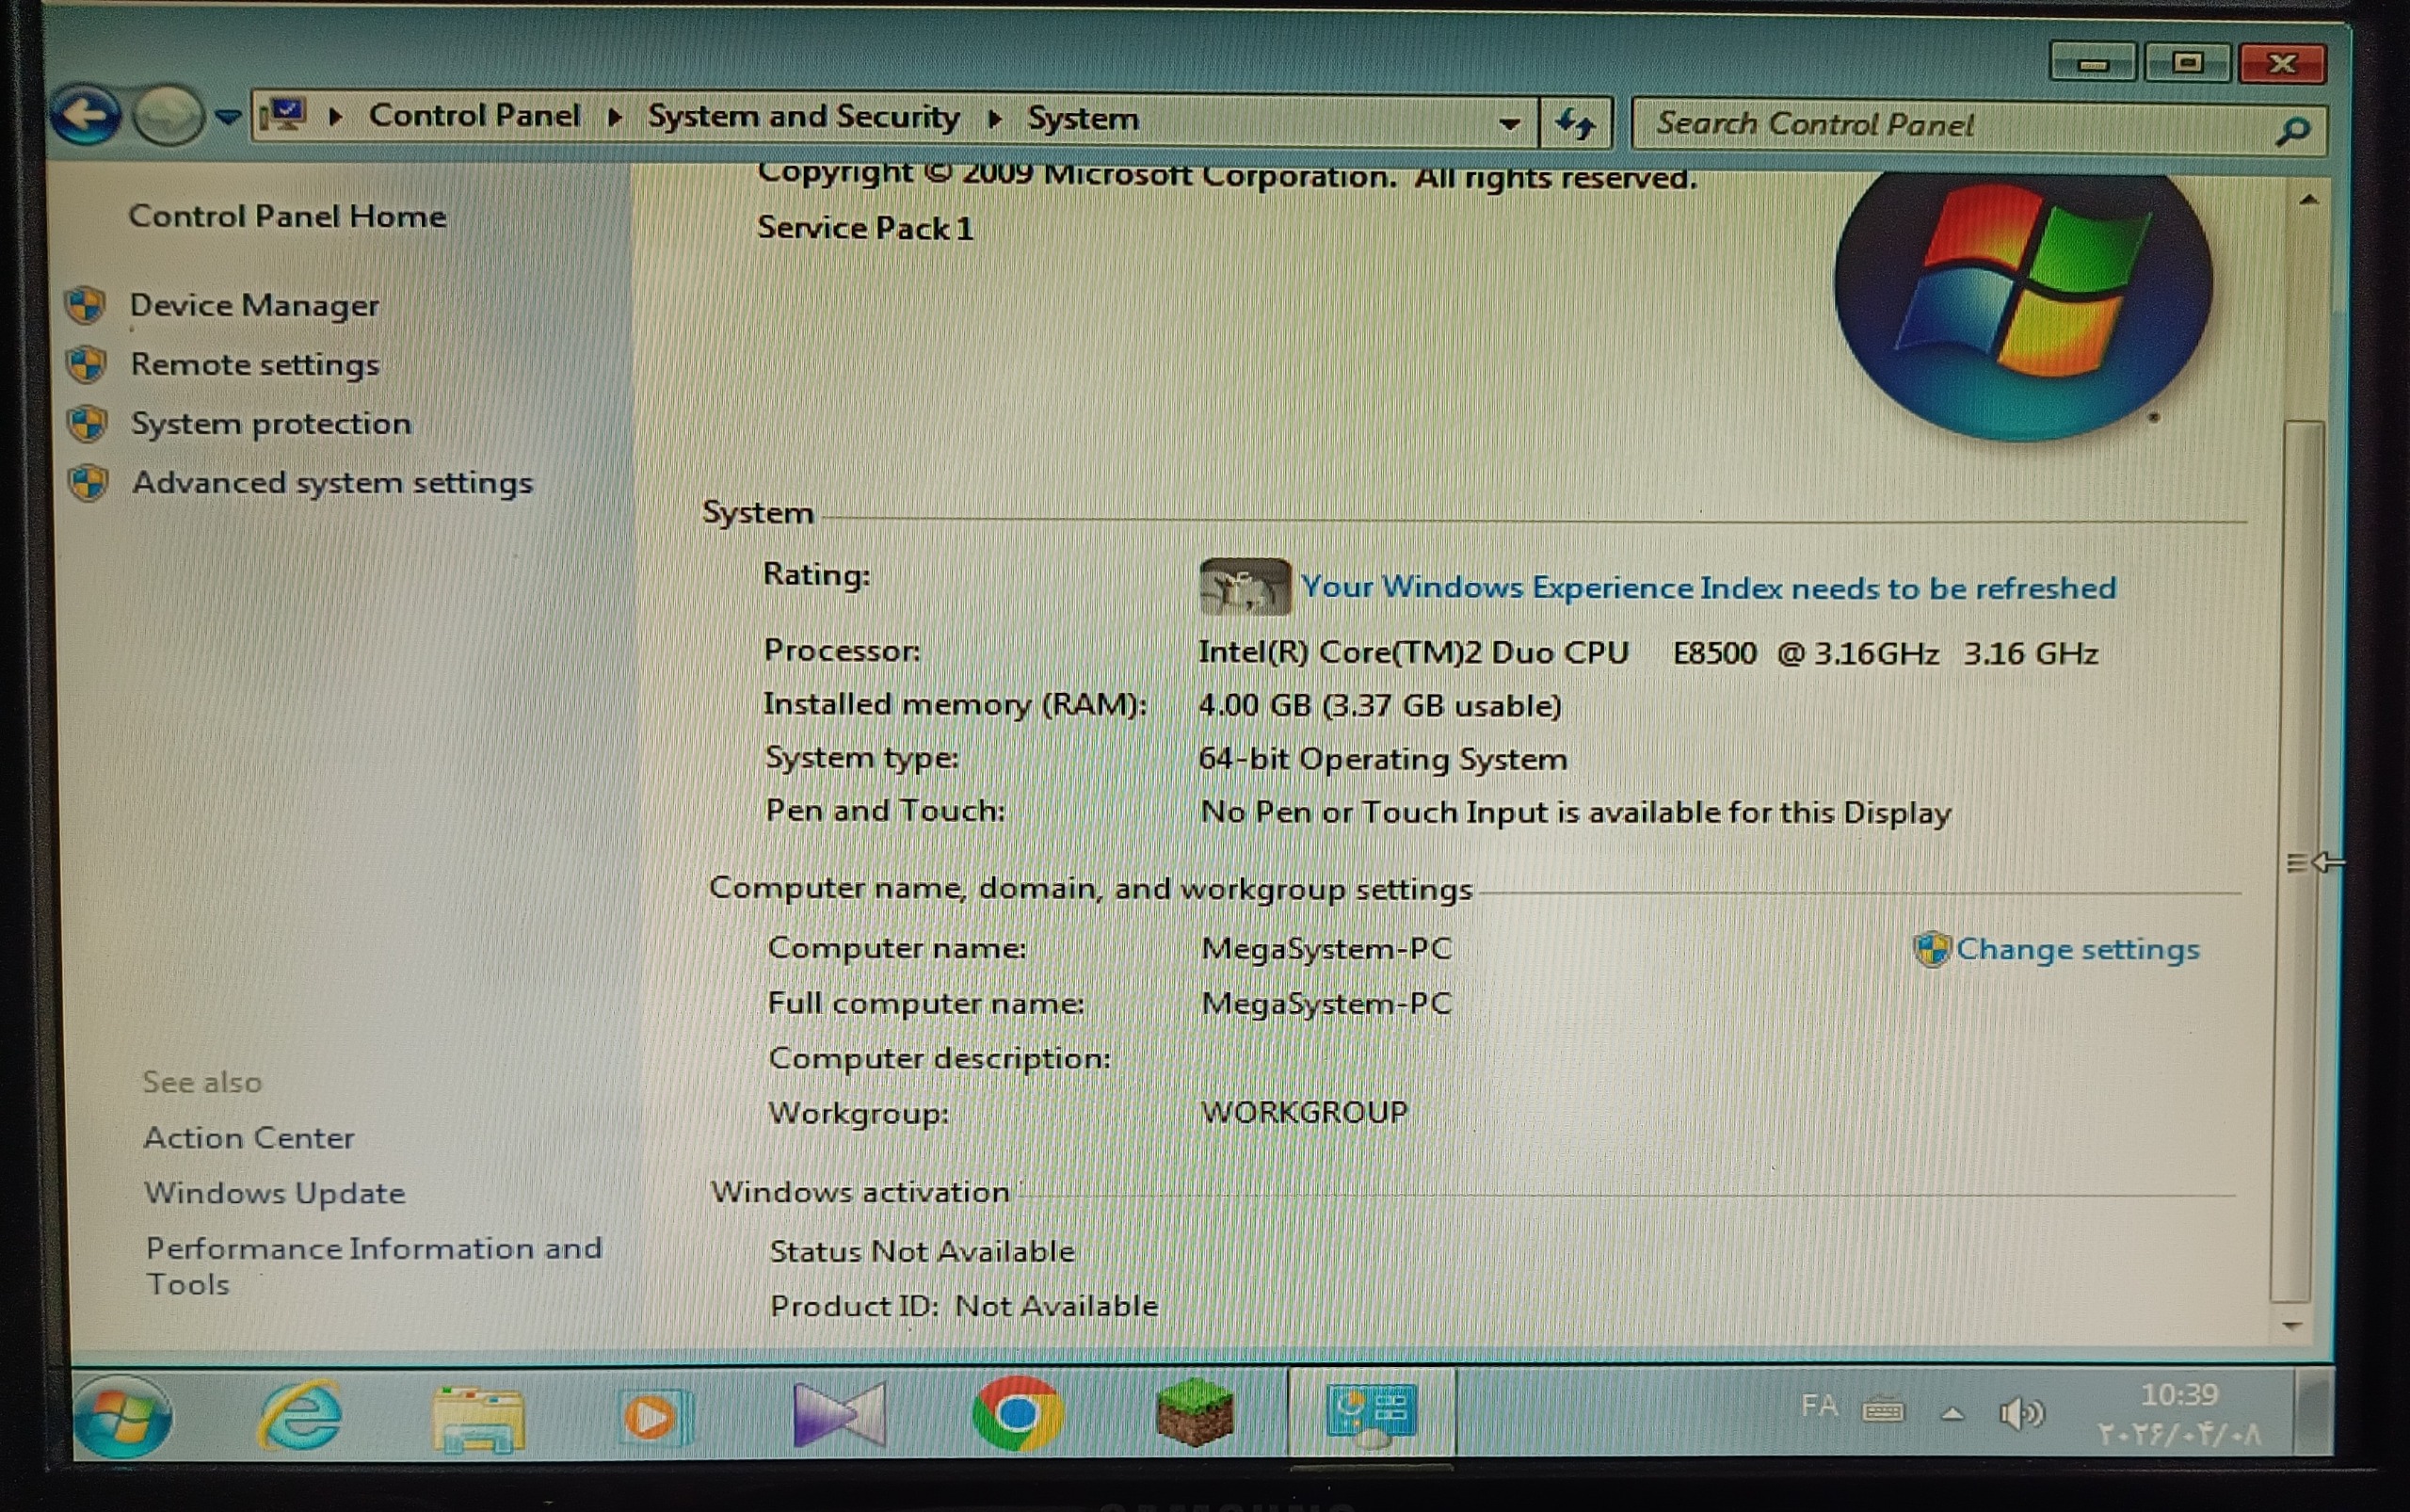
Task: Open Action Center under See also
Action: (x=249, y=1138)
